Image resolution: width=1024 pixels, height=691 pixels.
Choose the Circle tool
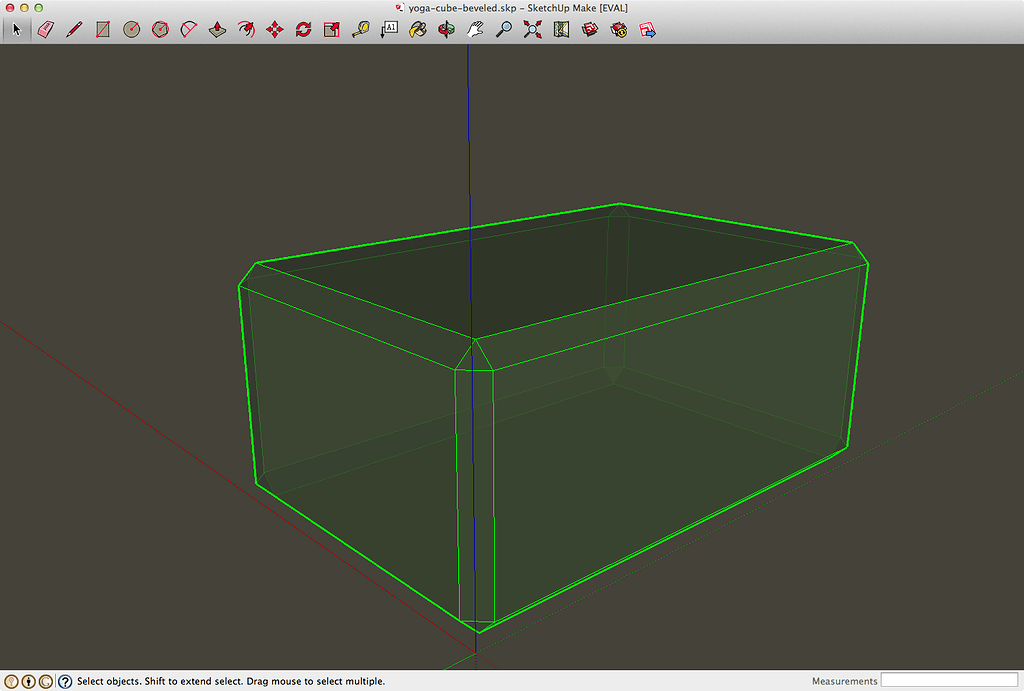tap(130, 29)
